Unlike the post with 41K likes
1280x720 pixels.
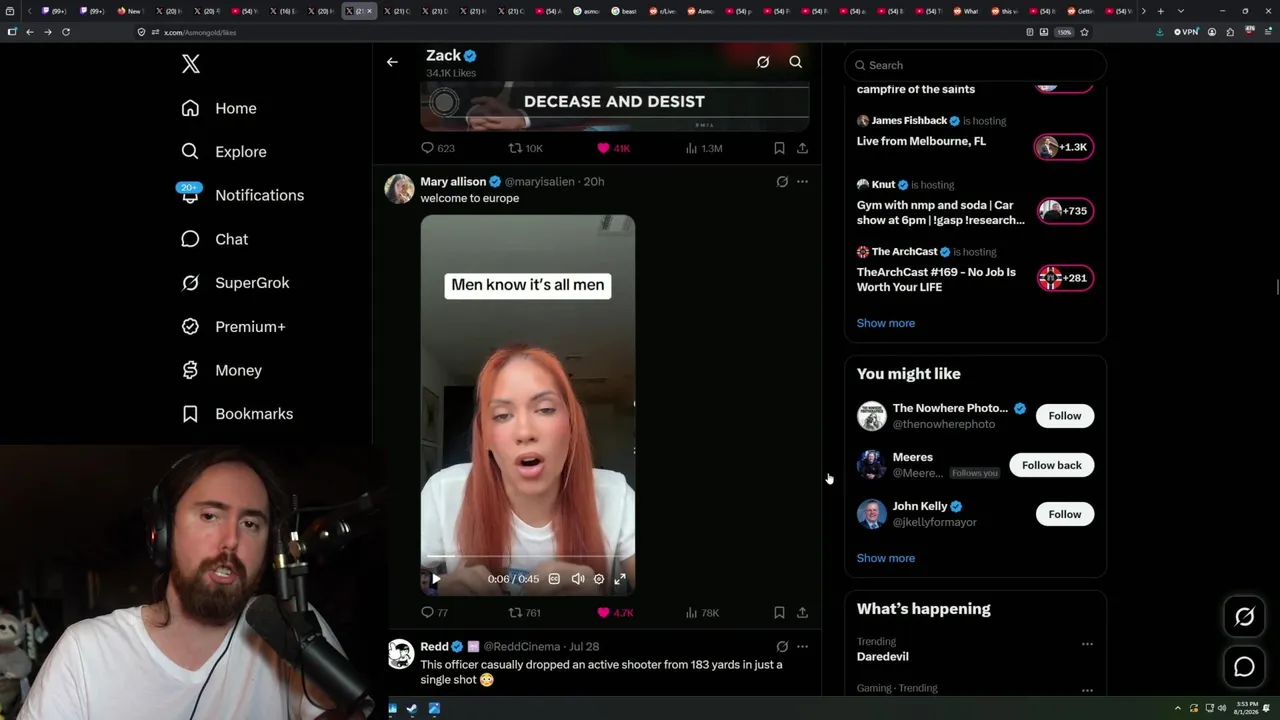point(613,148)
